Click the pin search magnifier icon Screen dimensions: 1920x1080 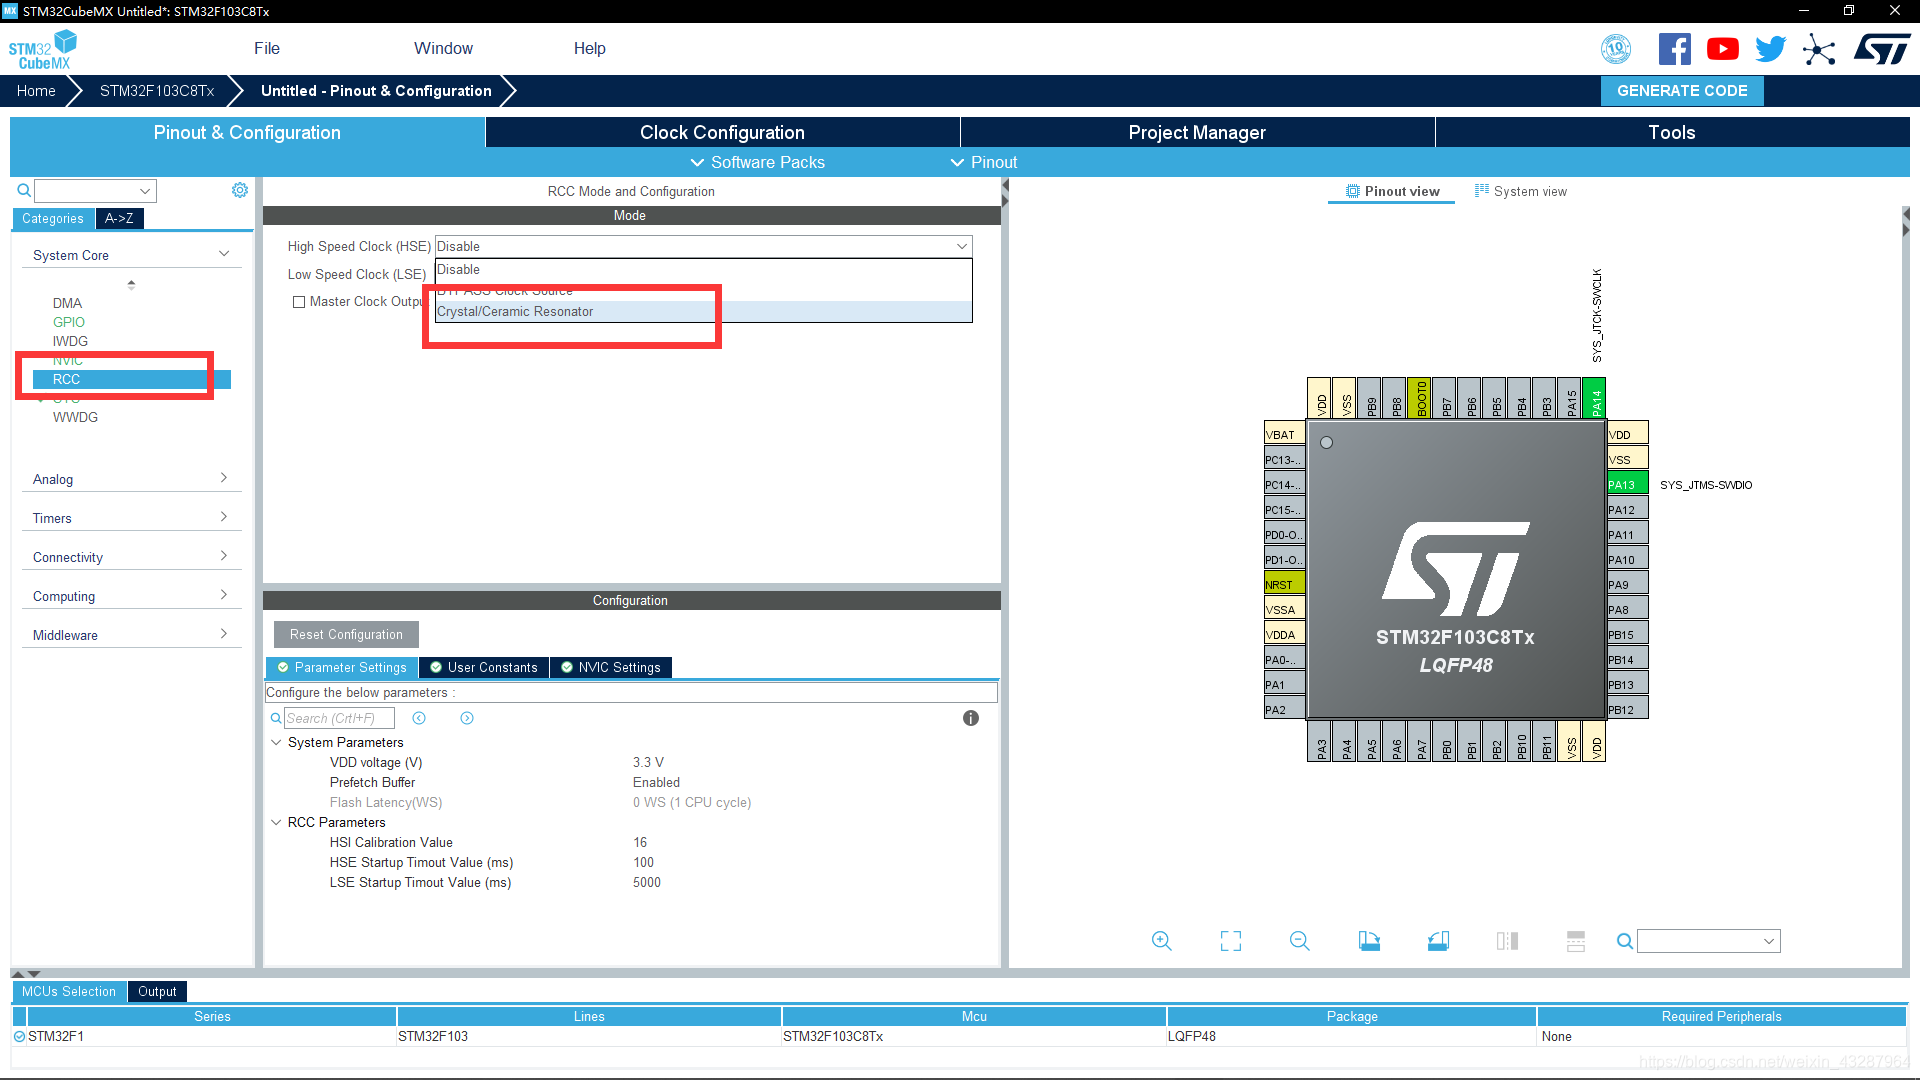(x=1625, y=941)
